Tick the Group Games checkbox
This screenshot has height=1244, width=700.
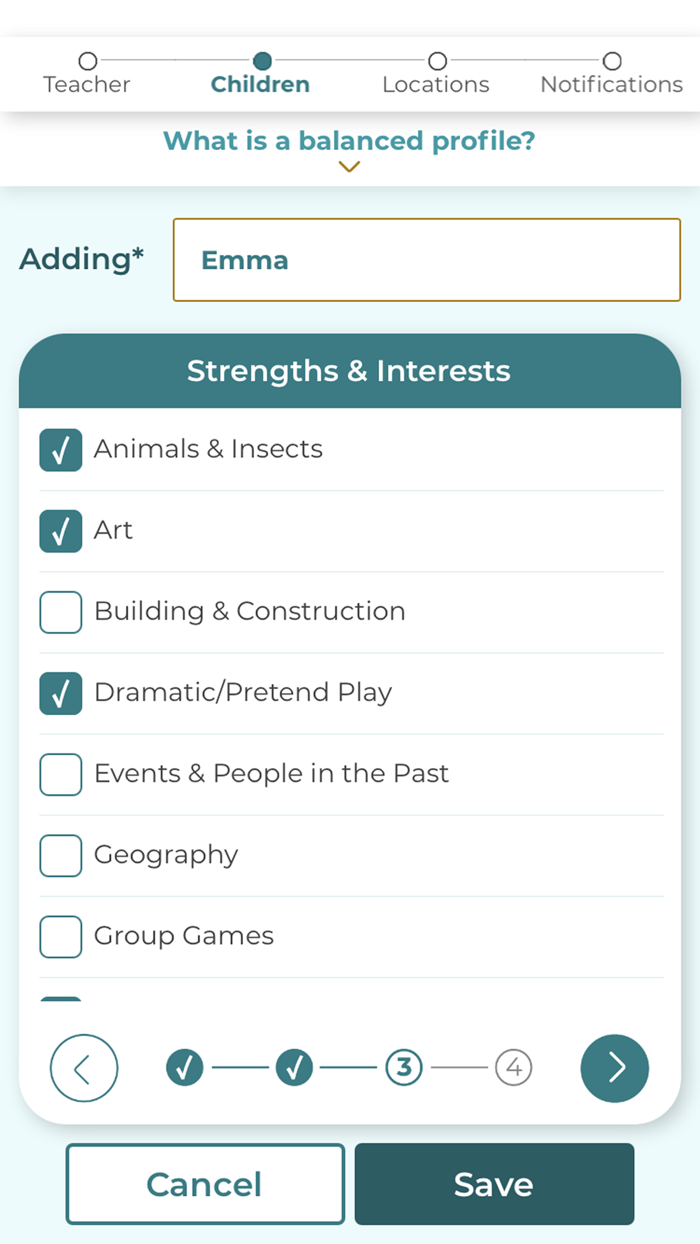tap(61, 936)
